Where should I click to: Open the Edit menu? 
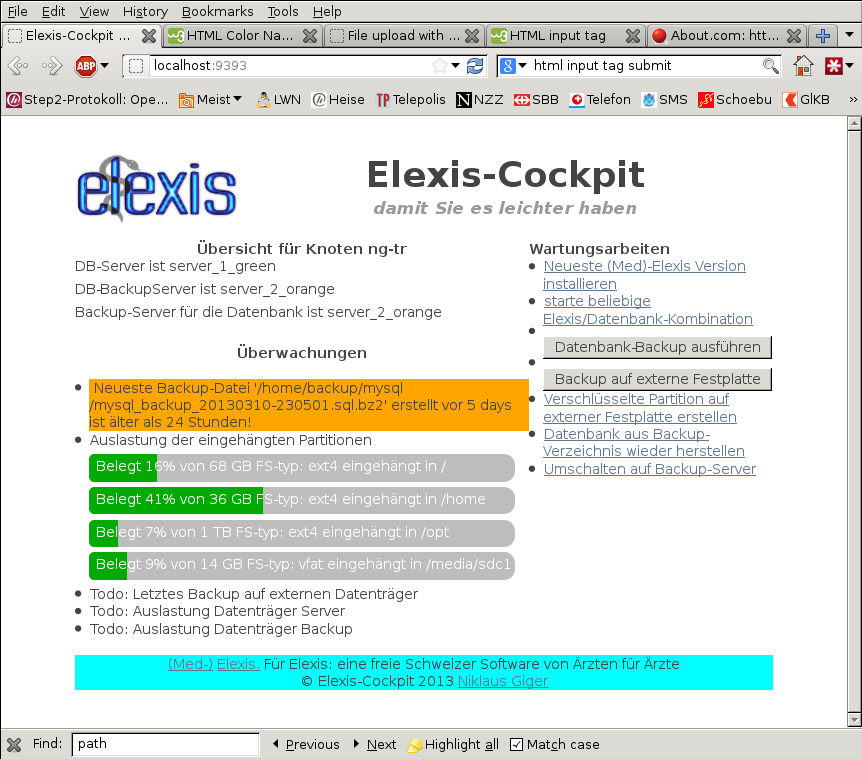pos(53,12)
